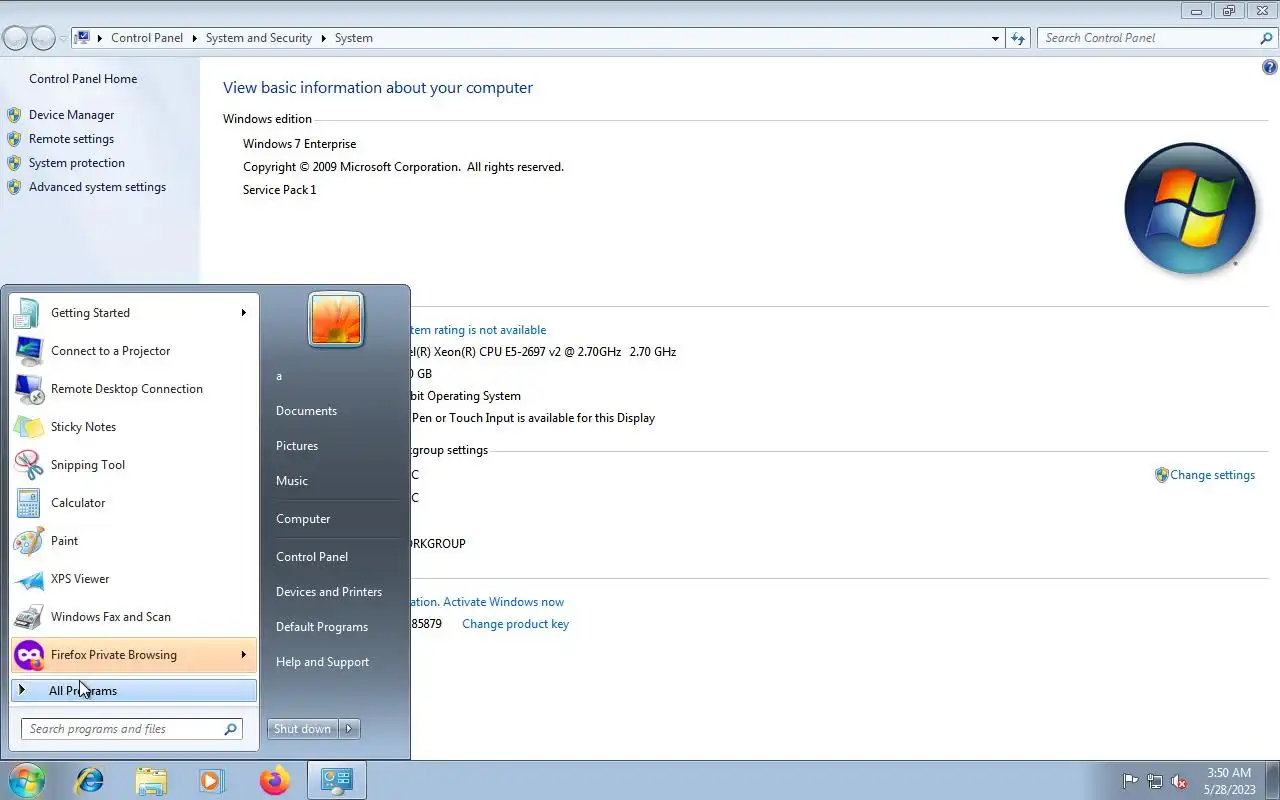Screen dimensions: 1280x800
Task: Click the muted volume tray icon
Action: click(1180, 781)
